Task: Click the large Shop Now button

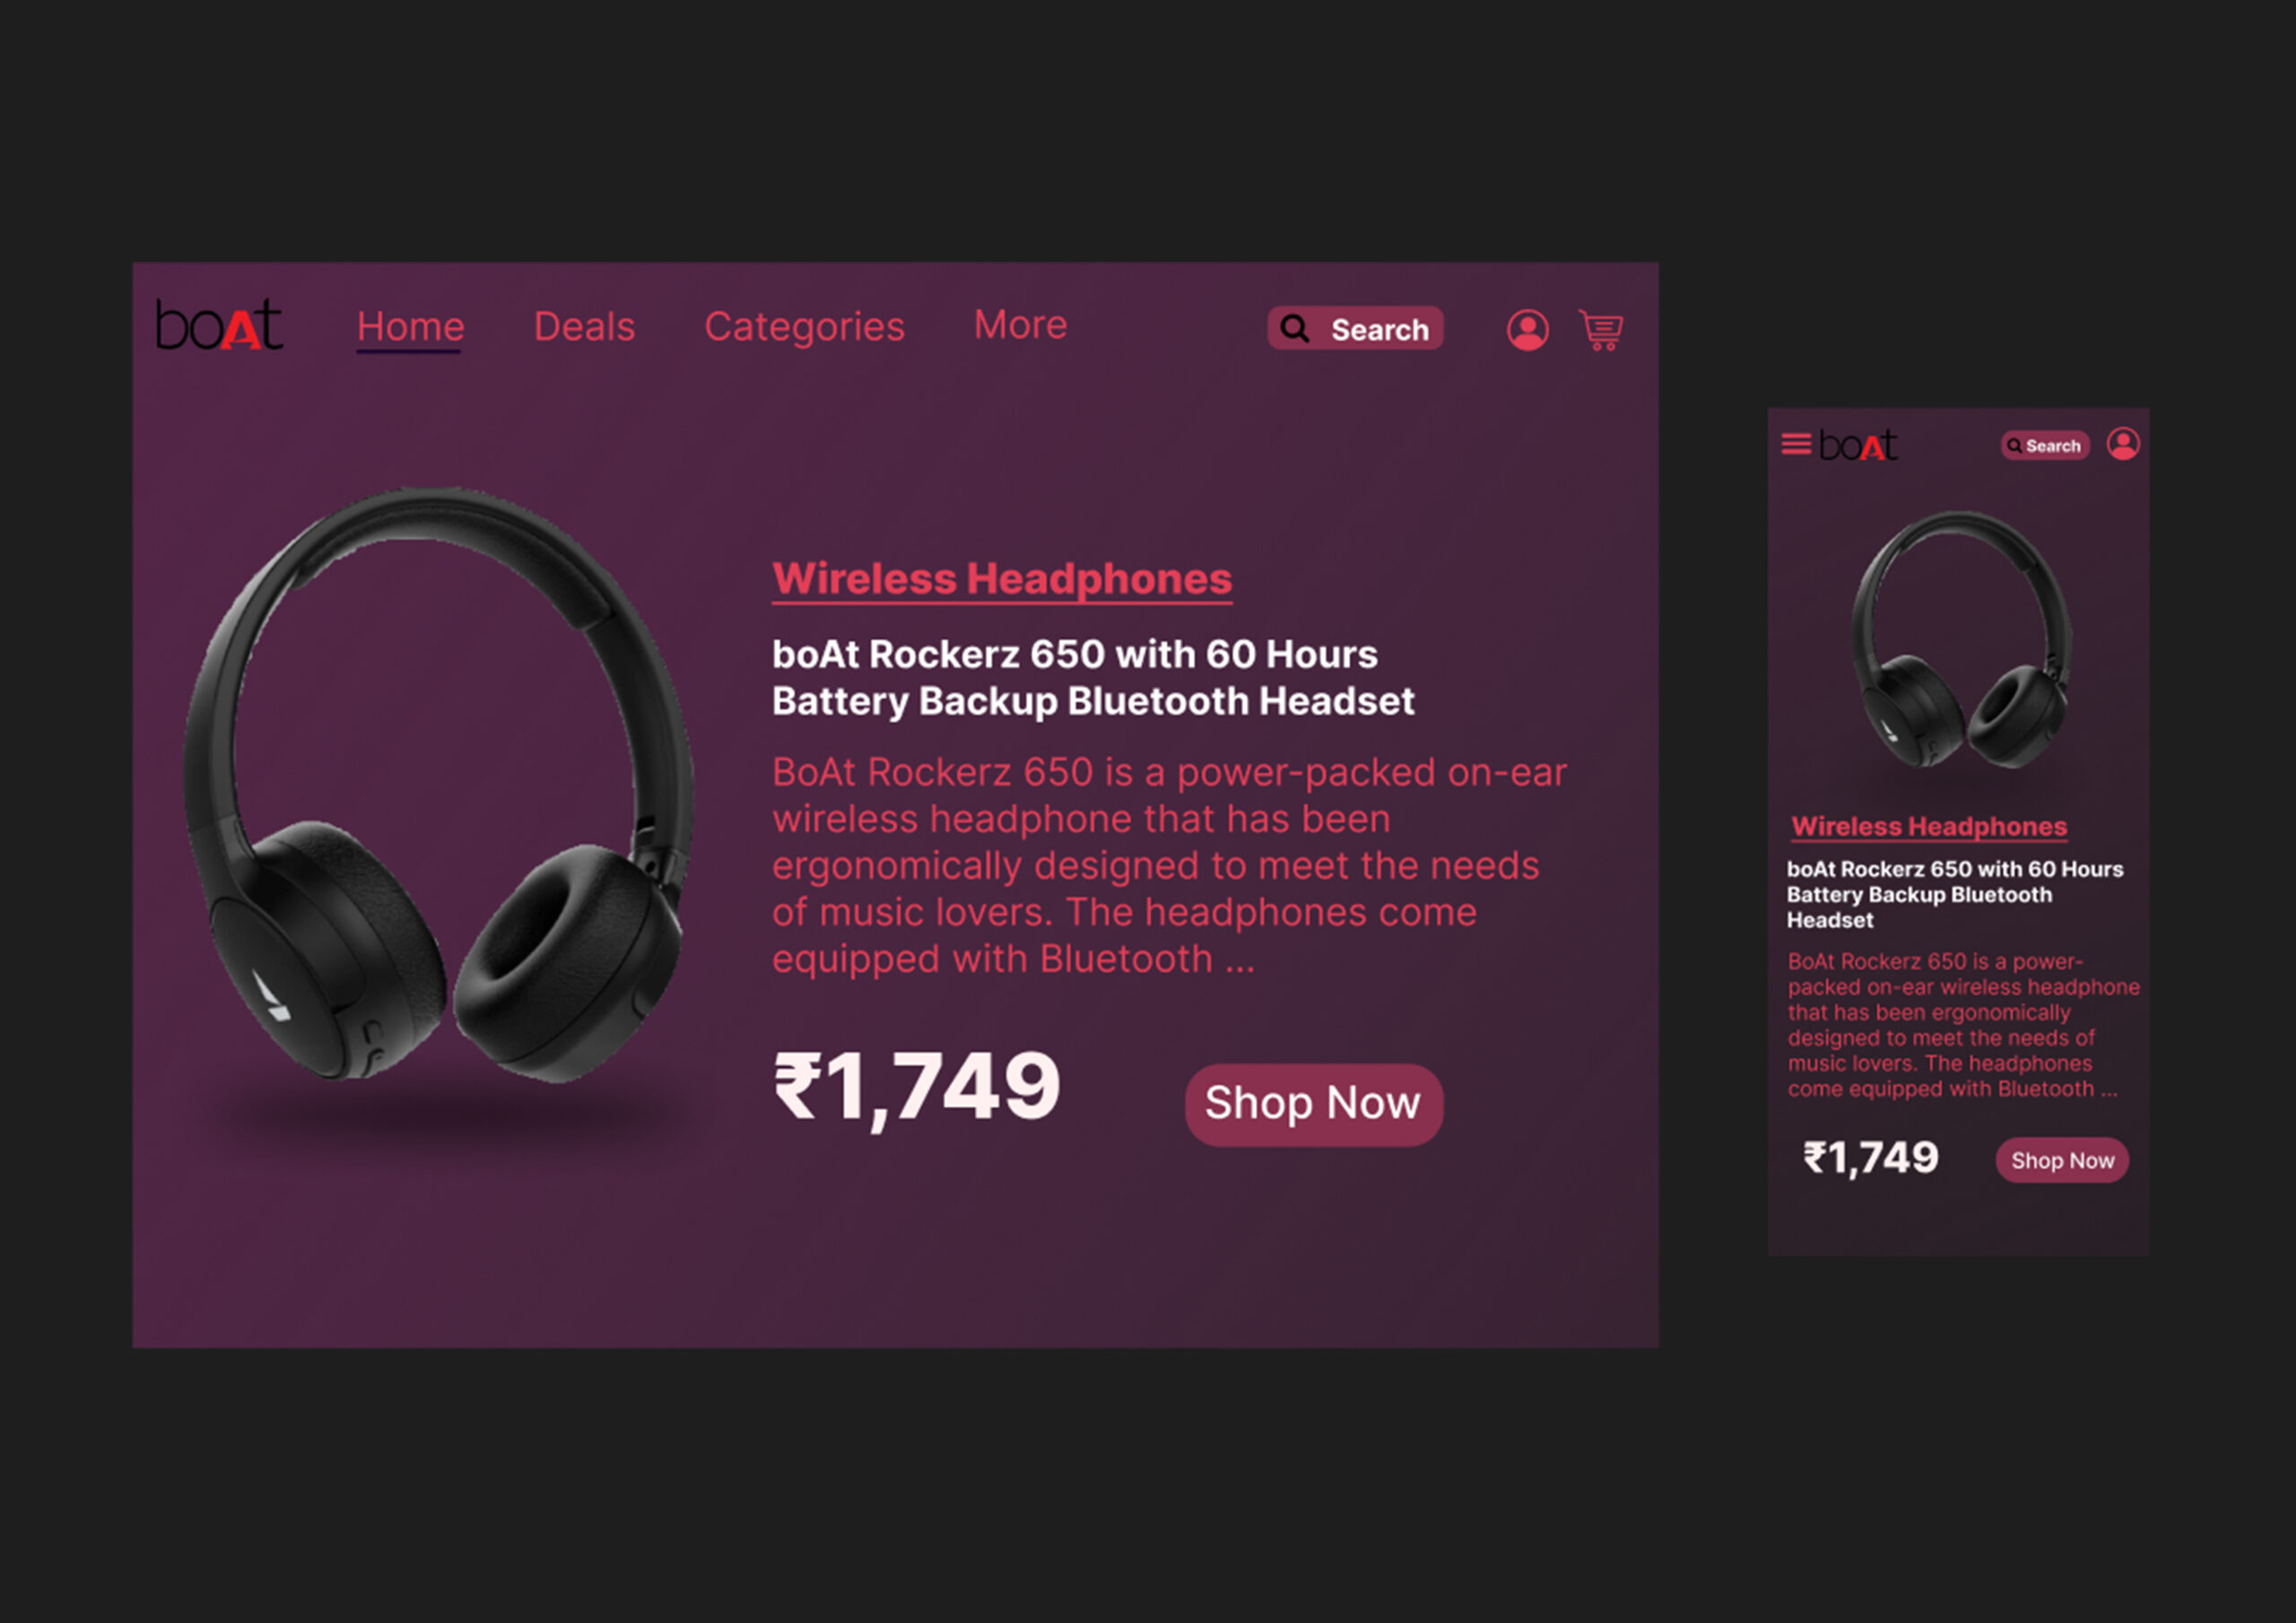Action: click(x=1313, y=1104)
